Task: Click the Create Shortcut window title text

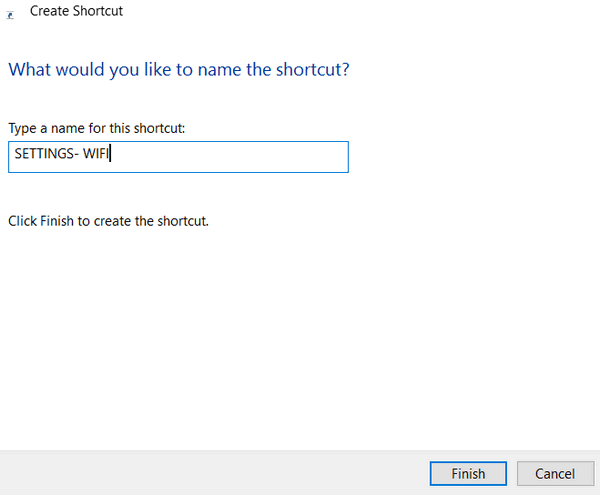Action: [76, 11]
